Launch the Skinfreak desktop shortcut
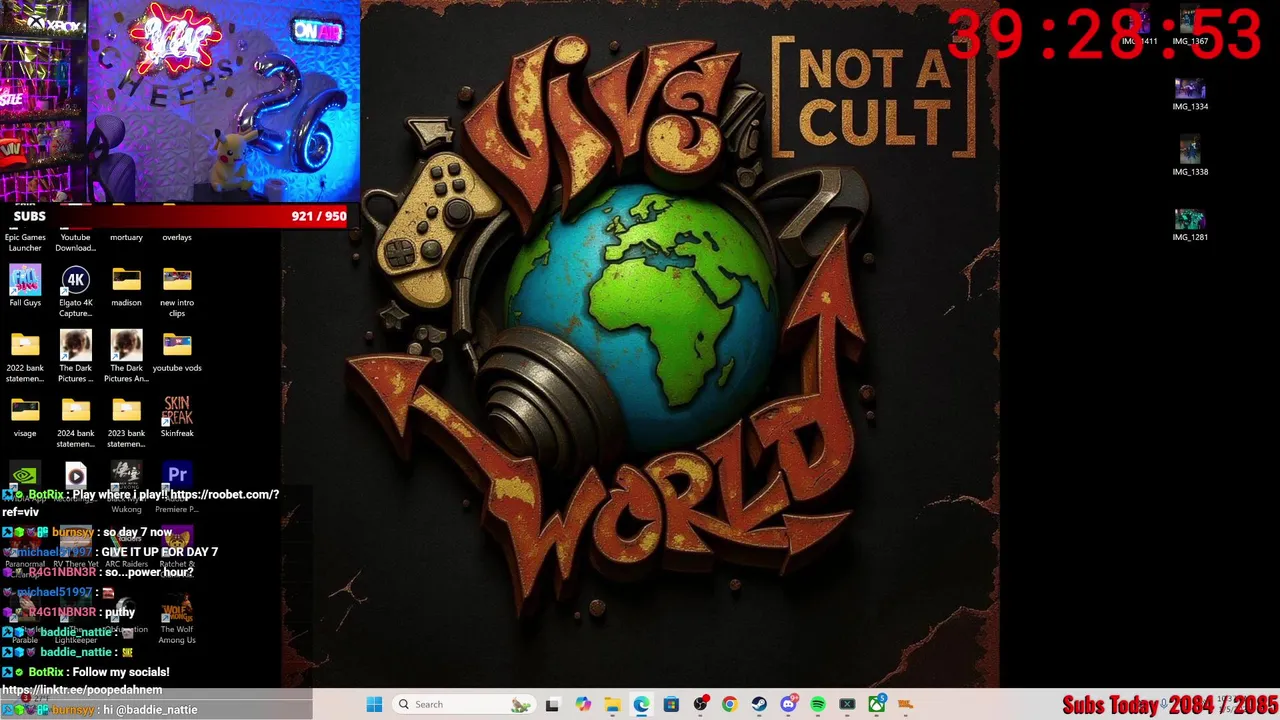Image resolution: width=1280 pixels, height=720 pixels. [x=177, y=417]
